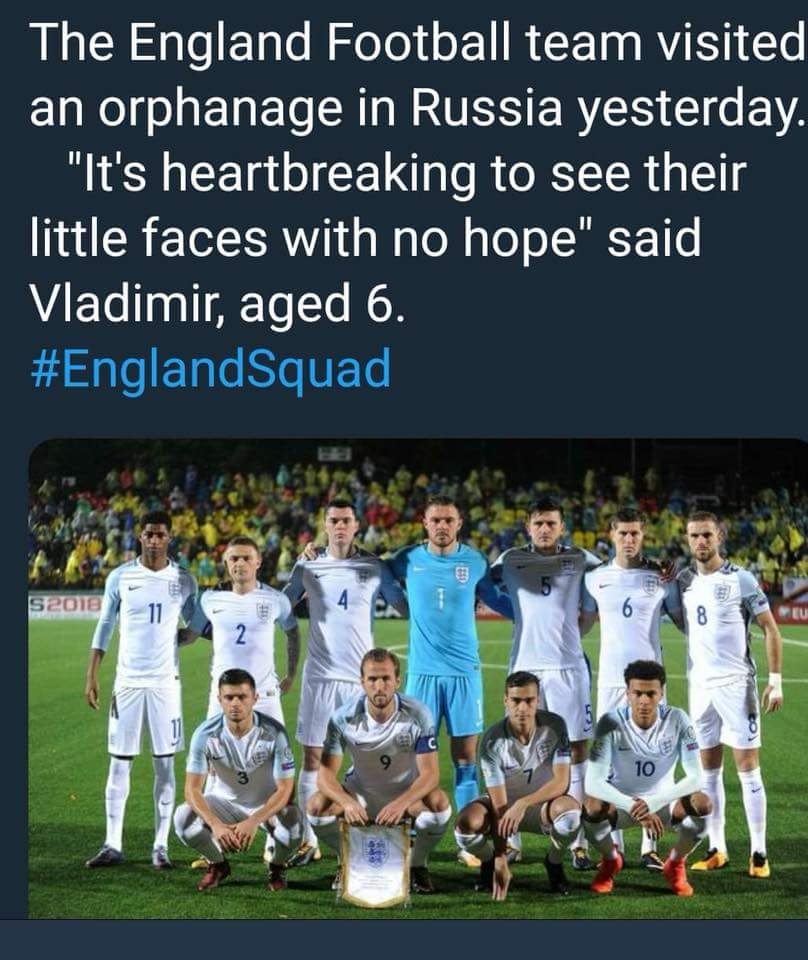Open the attached team photo
Screen dimensions: 808x960
pos(418,678)
